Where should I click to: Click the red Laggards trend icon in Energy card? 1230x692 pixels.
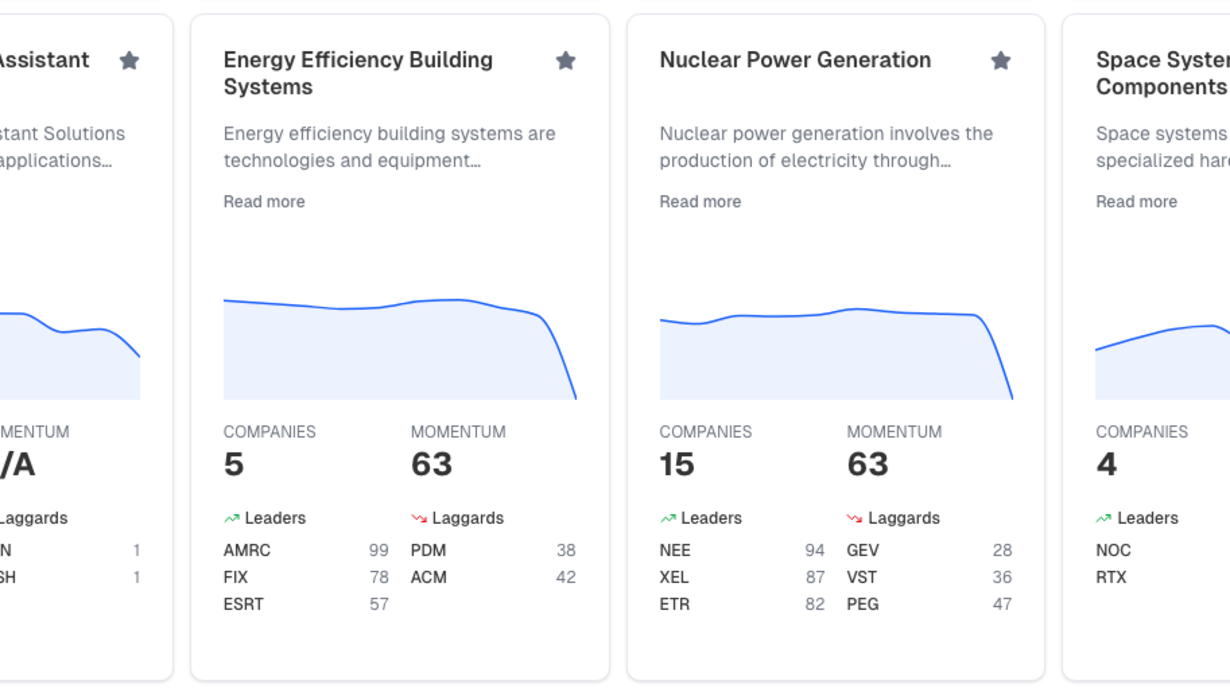[x=419, y=518]
